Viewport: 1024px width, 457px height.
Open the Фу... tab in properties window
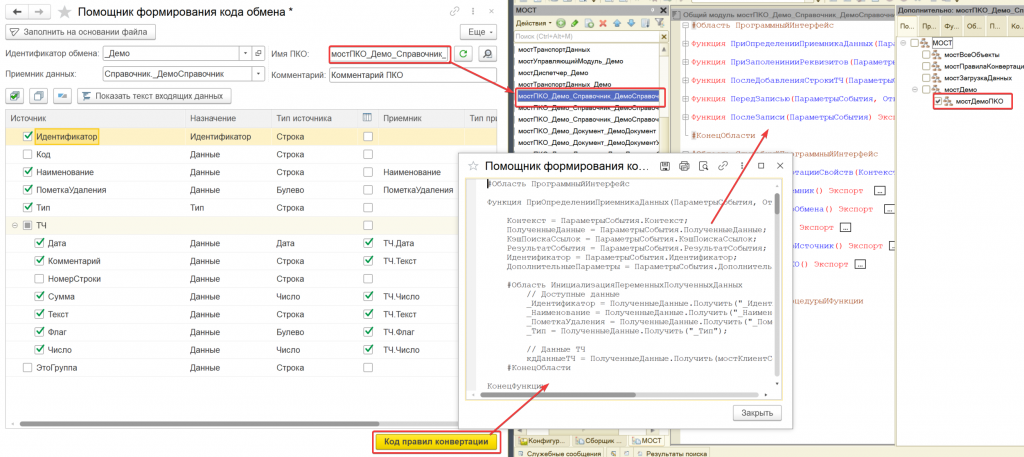[x=951, y=26]
